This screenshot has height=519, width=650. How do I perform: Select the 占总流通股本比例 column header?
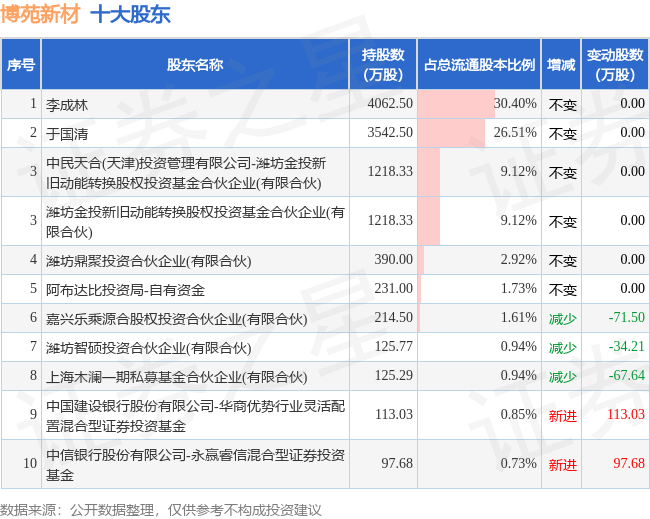479,65
